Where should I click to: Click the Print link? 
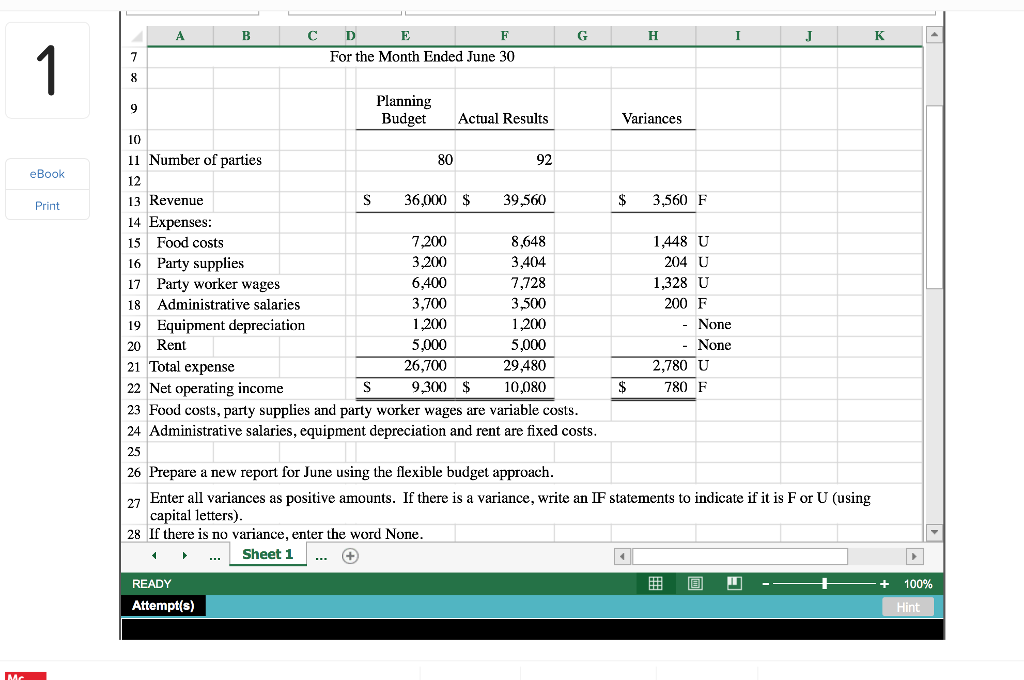47,205
